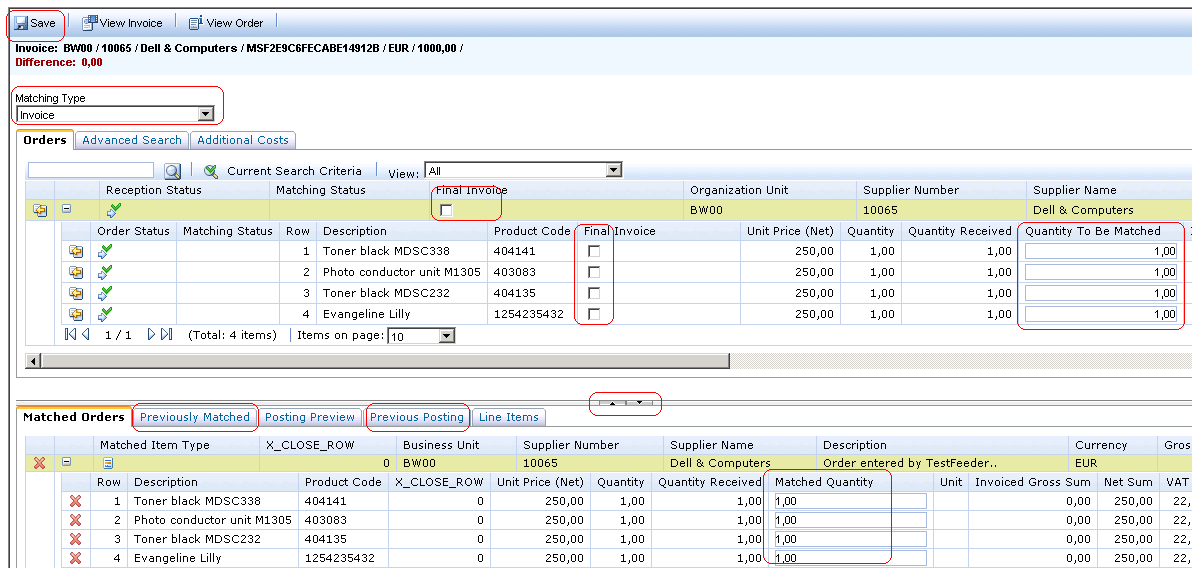Screen dimensions: 1192x568
Task: Click the orders search text field
Action: coord(90,170)
